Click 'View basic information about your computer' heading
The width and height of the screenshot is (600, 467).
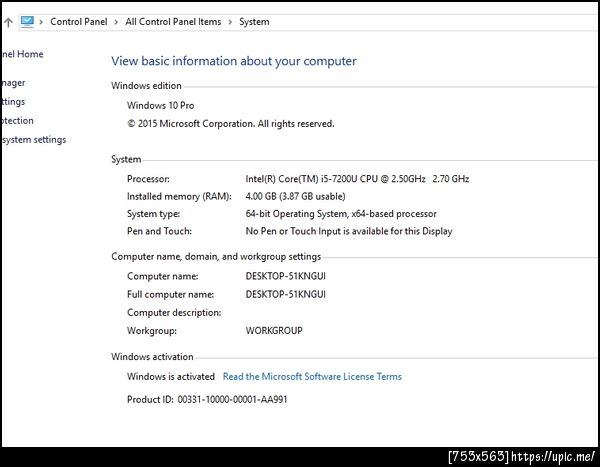click(234, 61)
